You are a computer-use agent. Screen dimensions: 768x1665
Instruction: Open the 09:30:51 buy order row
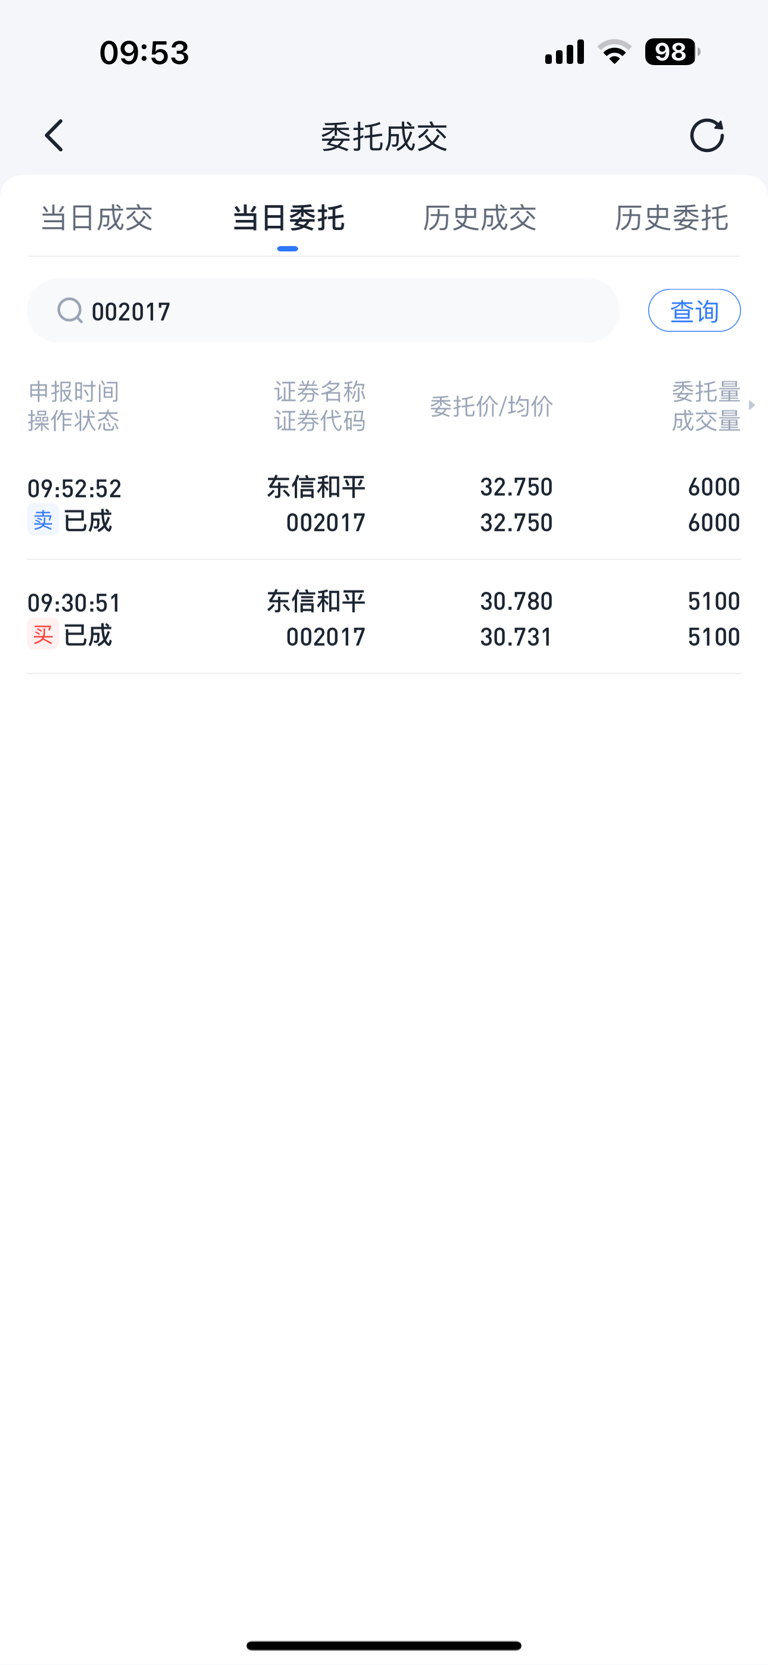[x=384, y=618]
